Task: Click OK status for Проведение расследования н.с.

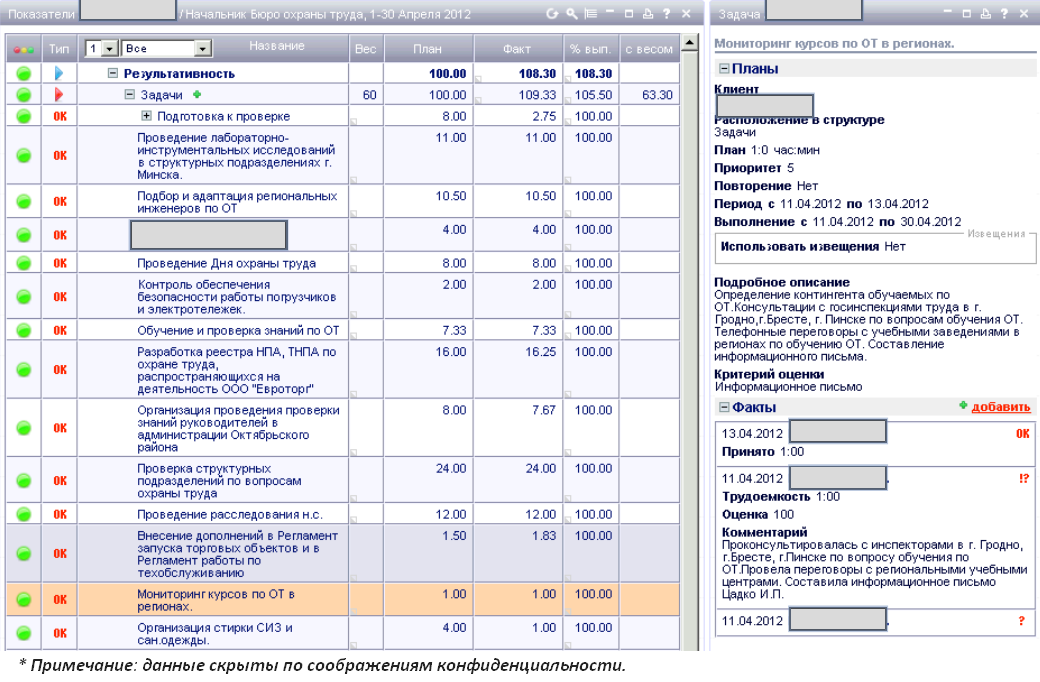Action: (60, 514)
